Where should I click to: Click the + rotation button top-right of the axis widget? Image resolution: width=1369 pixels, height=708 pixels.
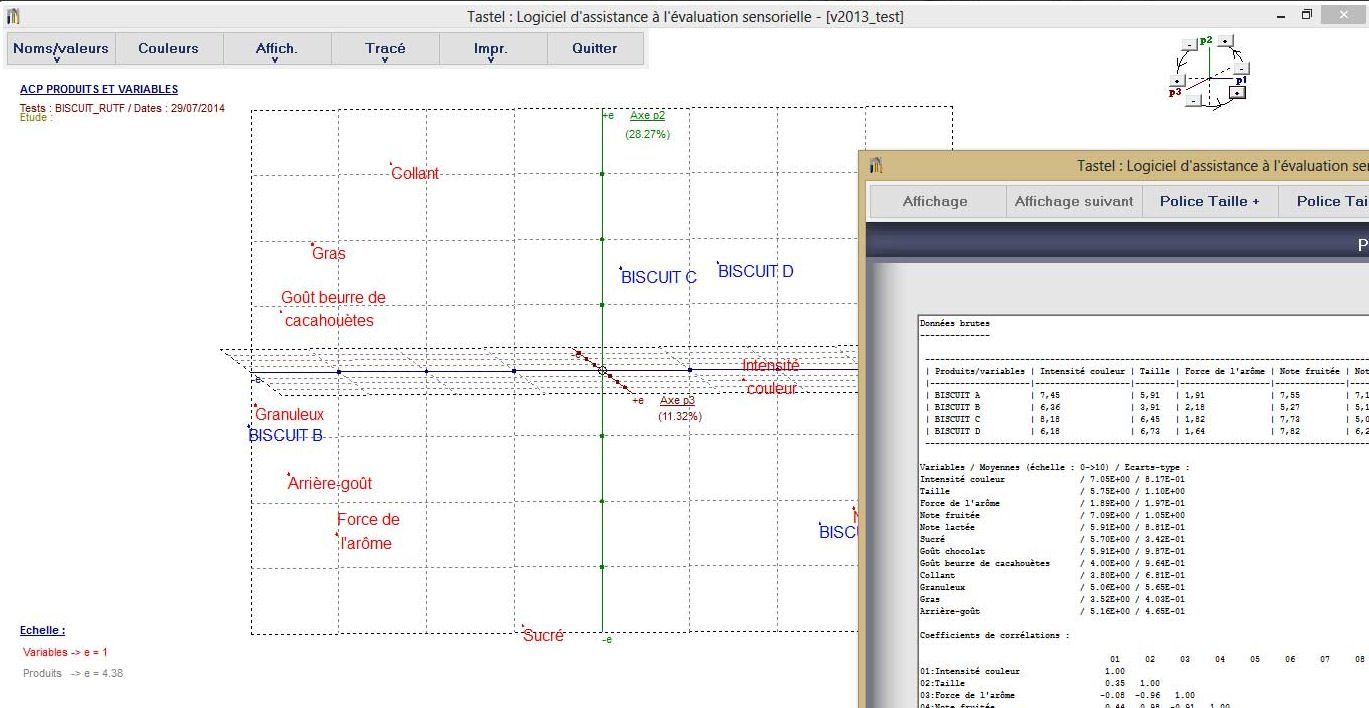click(x=1225, y=42)
